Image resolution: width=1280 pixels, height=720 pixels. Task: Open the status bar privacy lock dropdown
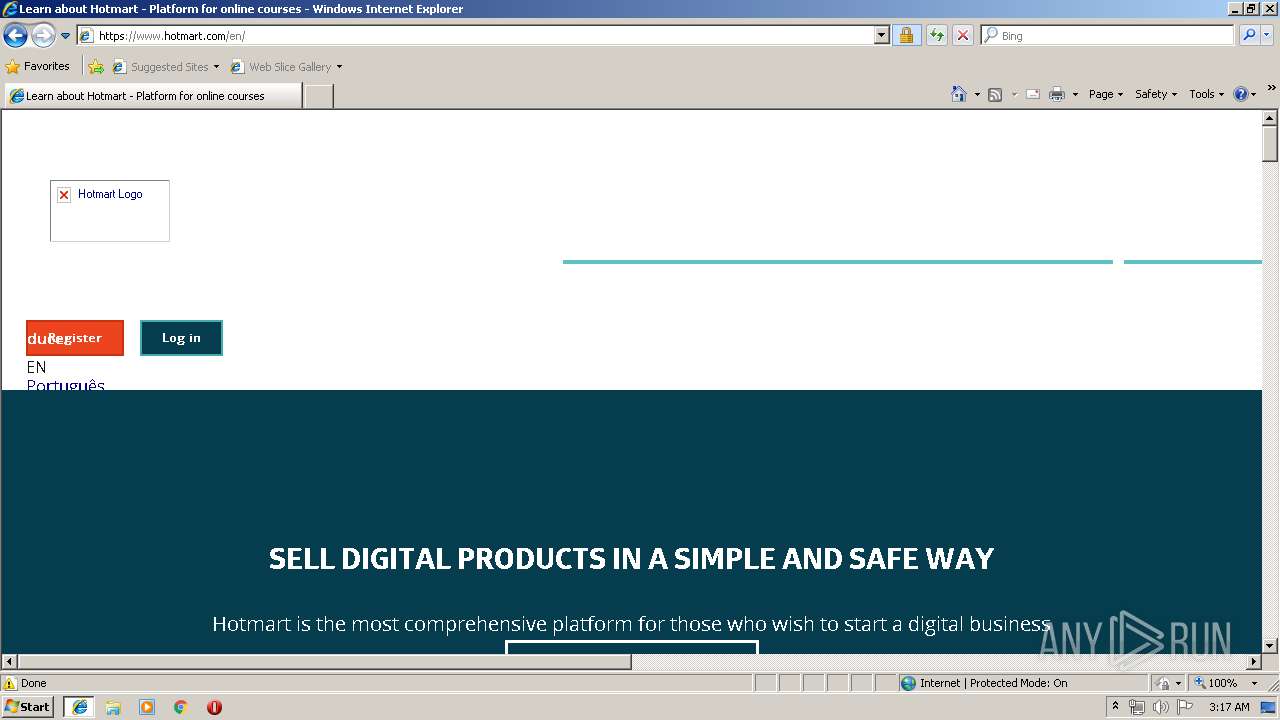click(1168, 683)
